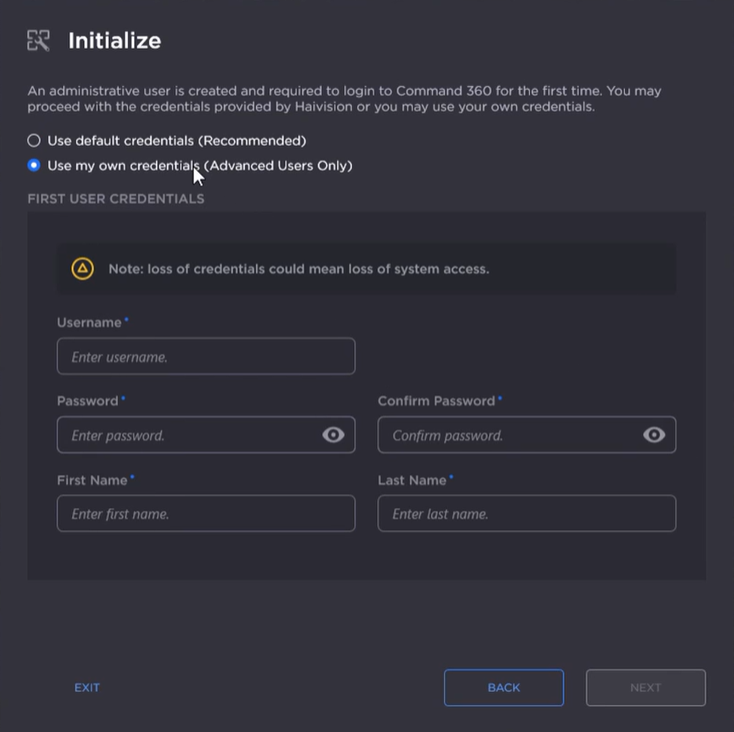This screenshot has height=732, width=734.
Task: Click the Initialize page heading
Action: [x=114, y=41]
